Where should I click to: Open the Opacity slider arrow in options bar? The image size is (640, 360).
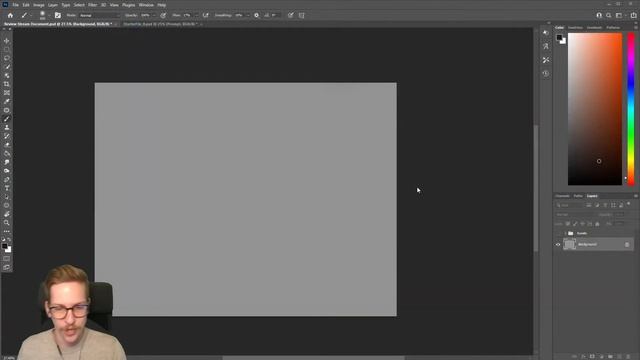[x=154, y=16]
